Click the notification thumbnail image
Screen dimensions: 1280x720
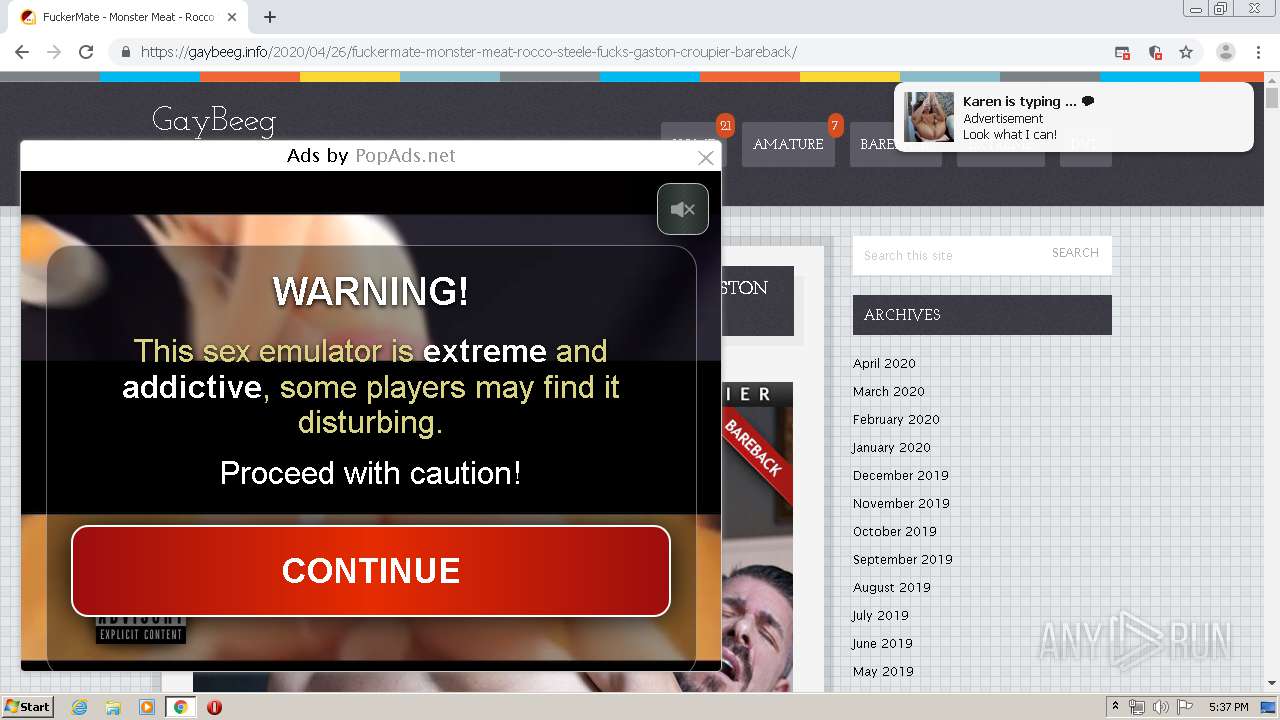coord(929,117)
